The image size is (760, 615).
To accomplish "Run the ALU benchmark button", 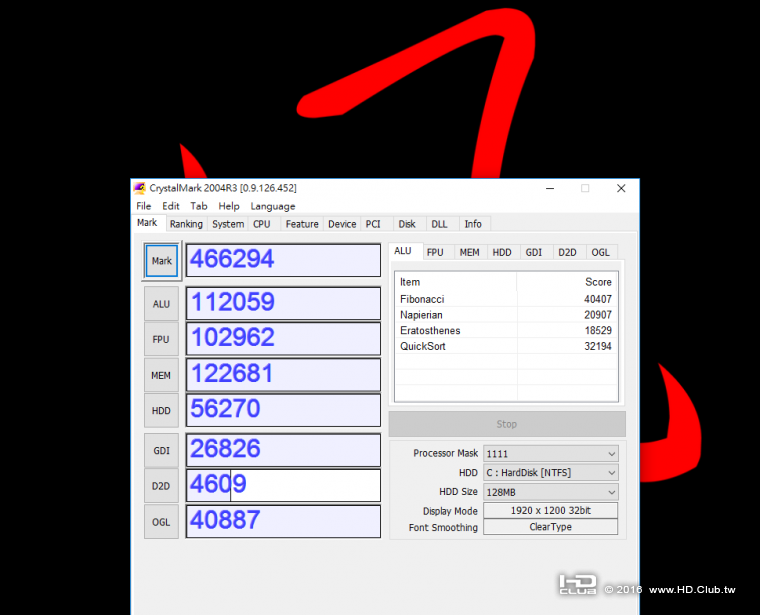I will tap(161, 304).
